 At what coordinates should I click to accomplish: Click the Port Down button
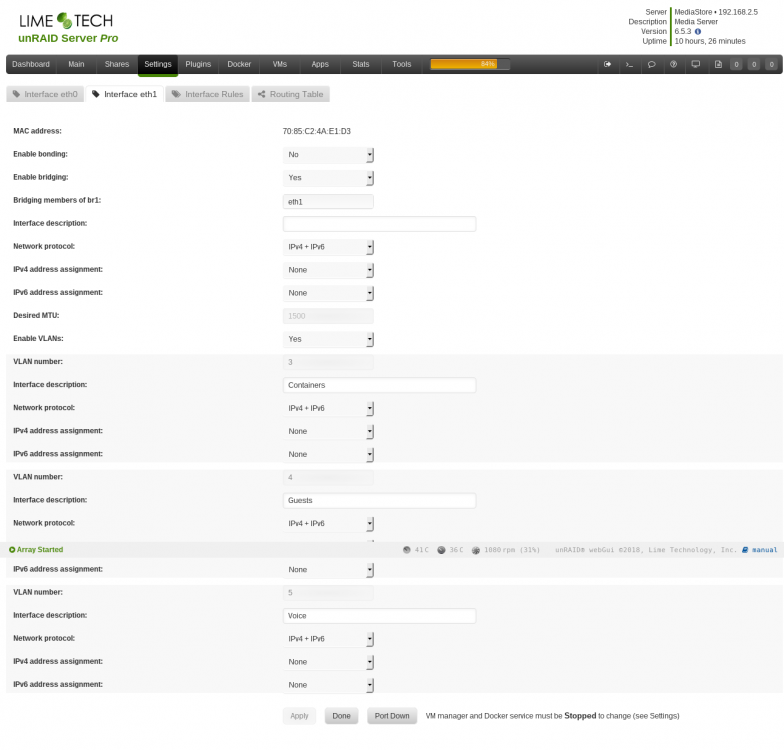[392, 716]
